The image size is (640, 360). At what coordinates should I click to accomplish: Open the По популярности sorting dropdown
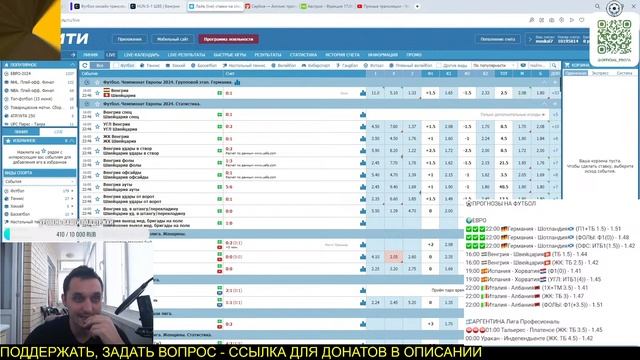point(494,65)
